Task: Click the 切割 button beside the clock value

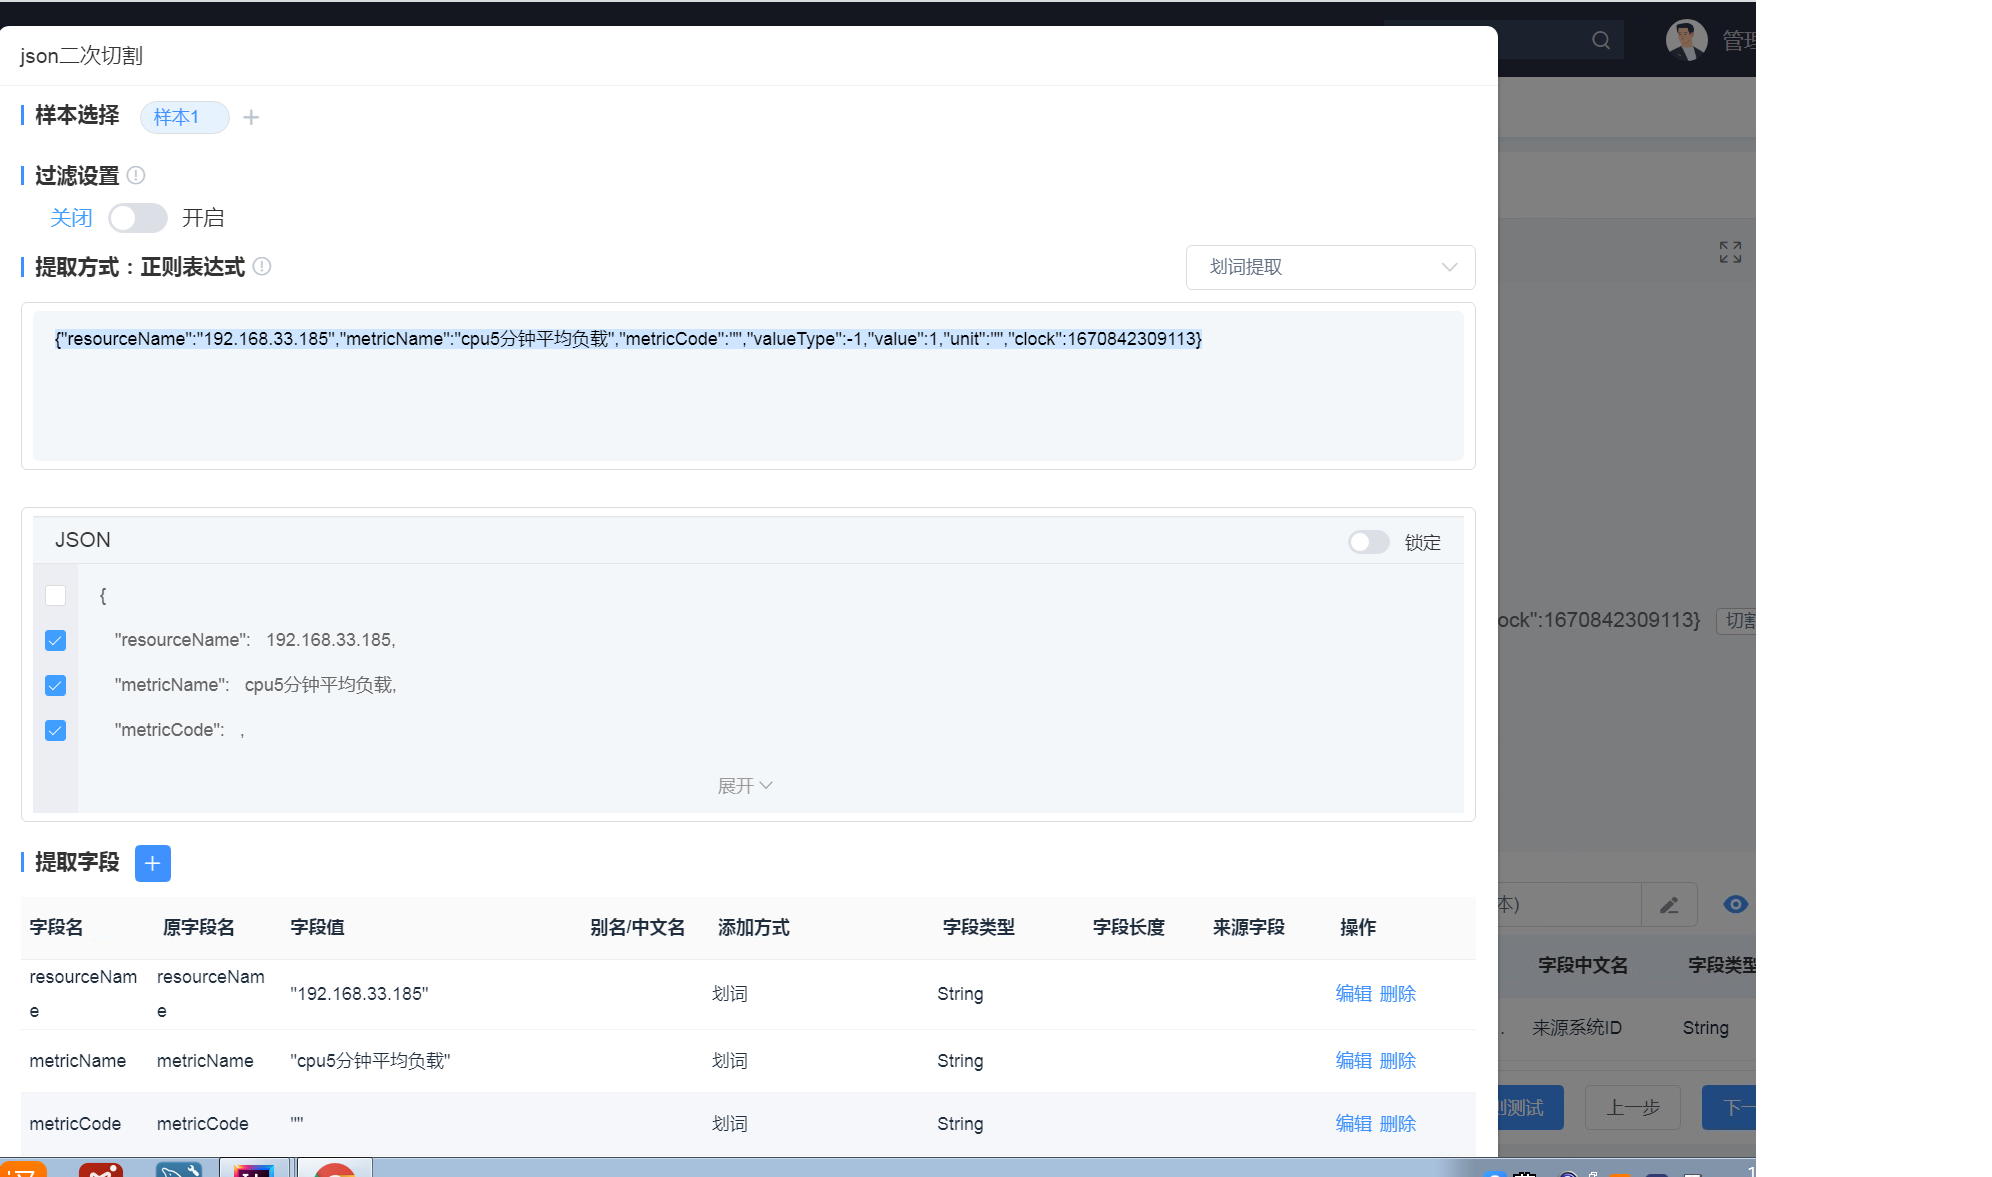Action: [x=1737, y=621]
